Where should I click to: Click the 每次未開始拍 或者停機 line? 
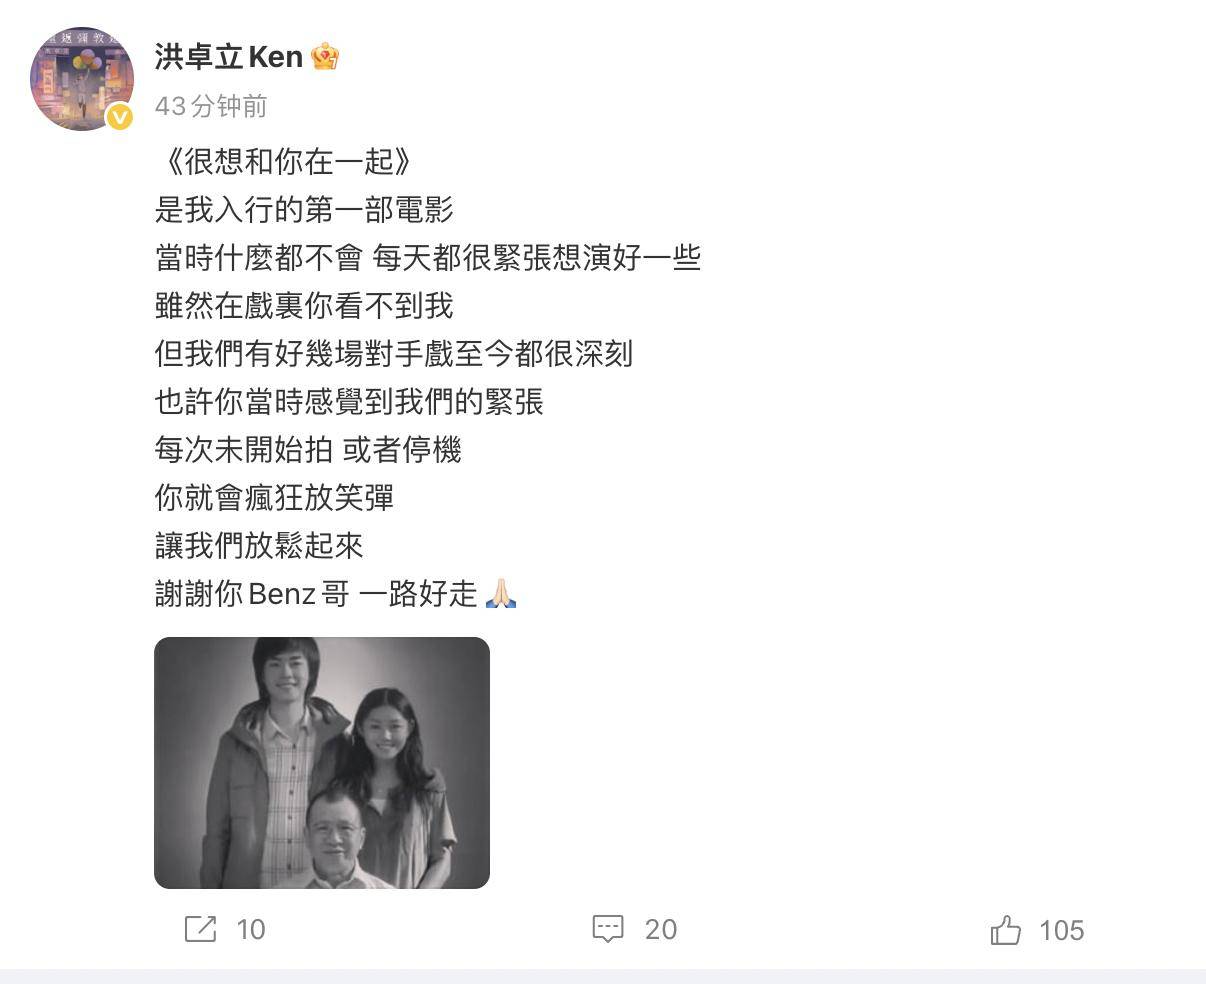(x=308, y=450)
